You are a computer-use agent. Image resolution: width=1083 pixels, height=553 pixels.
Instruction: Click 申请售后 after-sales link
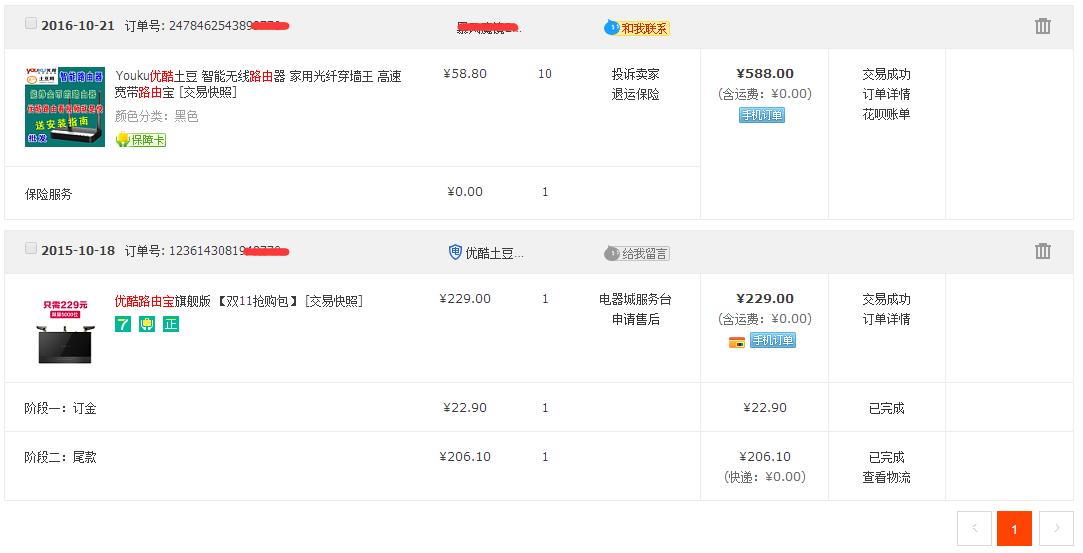click(635, 319)
